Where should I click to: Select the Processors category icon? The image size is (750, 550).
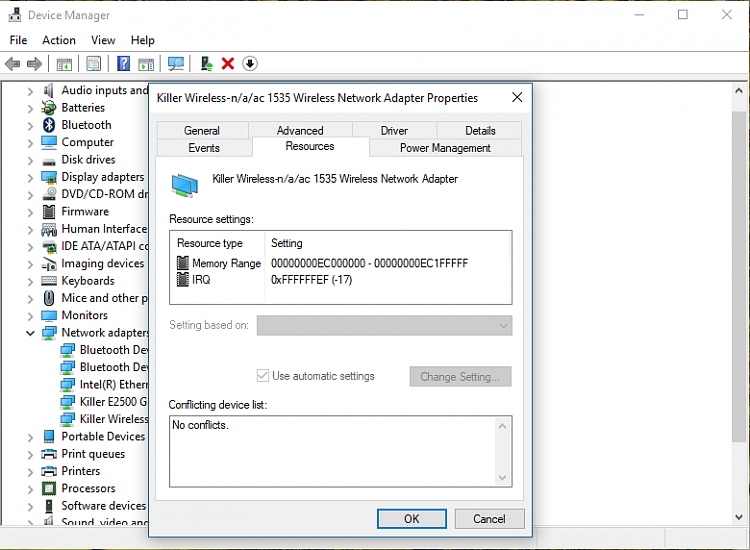[49, 488]
